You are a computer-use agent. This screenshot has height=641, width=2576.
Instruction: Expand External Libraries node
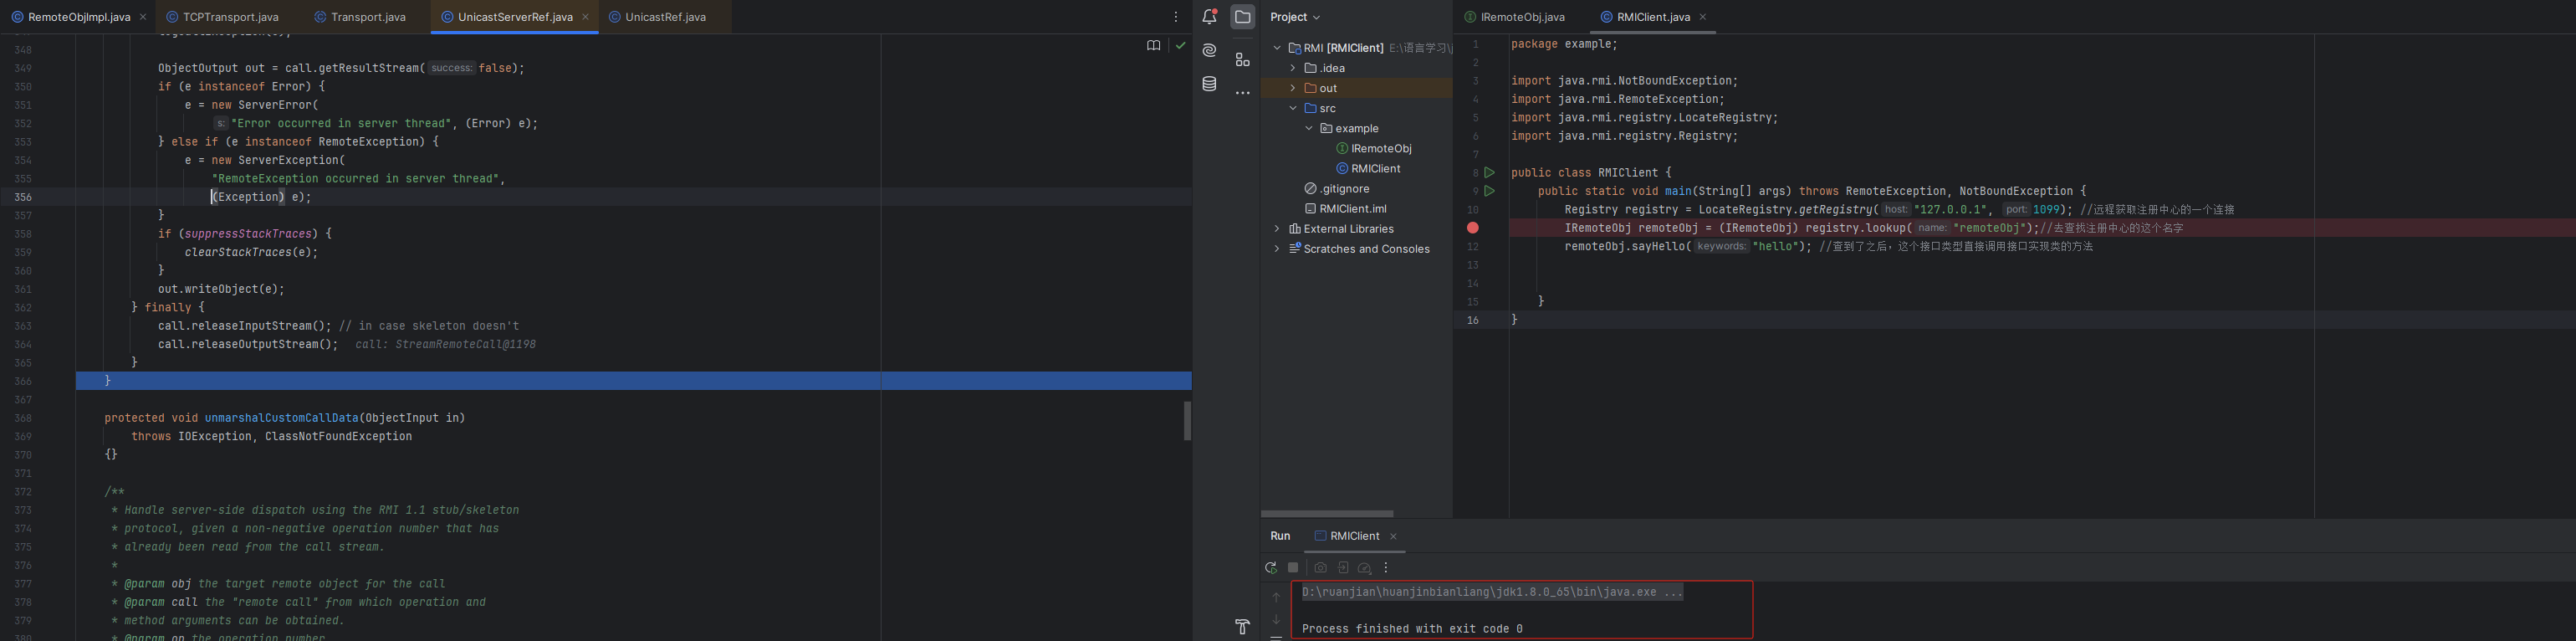pos(1277,229)
